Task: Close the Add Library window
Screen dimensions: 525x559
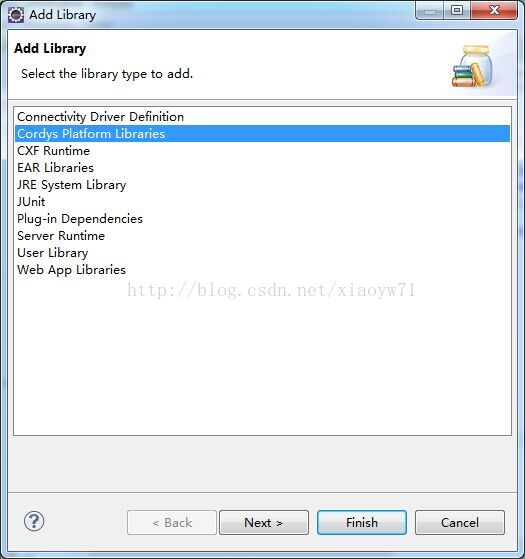Action: click(x=494, y=10)
